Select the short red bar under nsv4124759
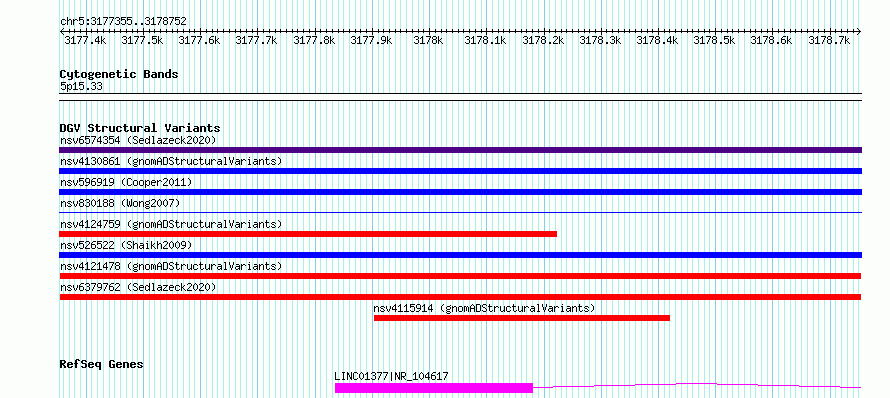This screenshot has height=398, width=890. (308, 234)
